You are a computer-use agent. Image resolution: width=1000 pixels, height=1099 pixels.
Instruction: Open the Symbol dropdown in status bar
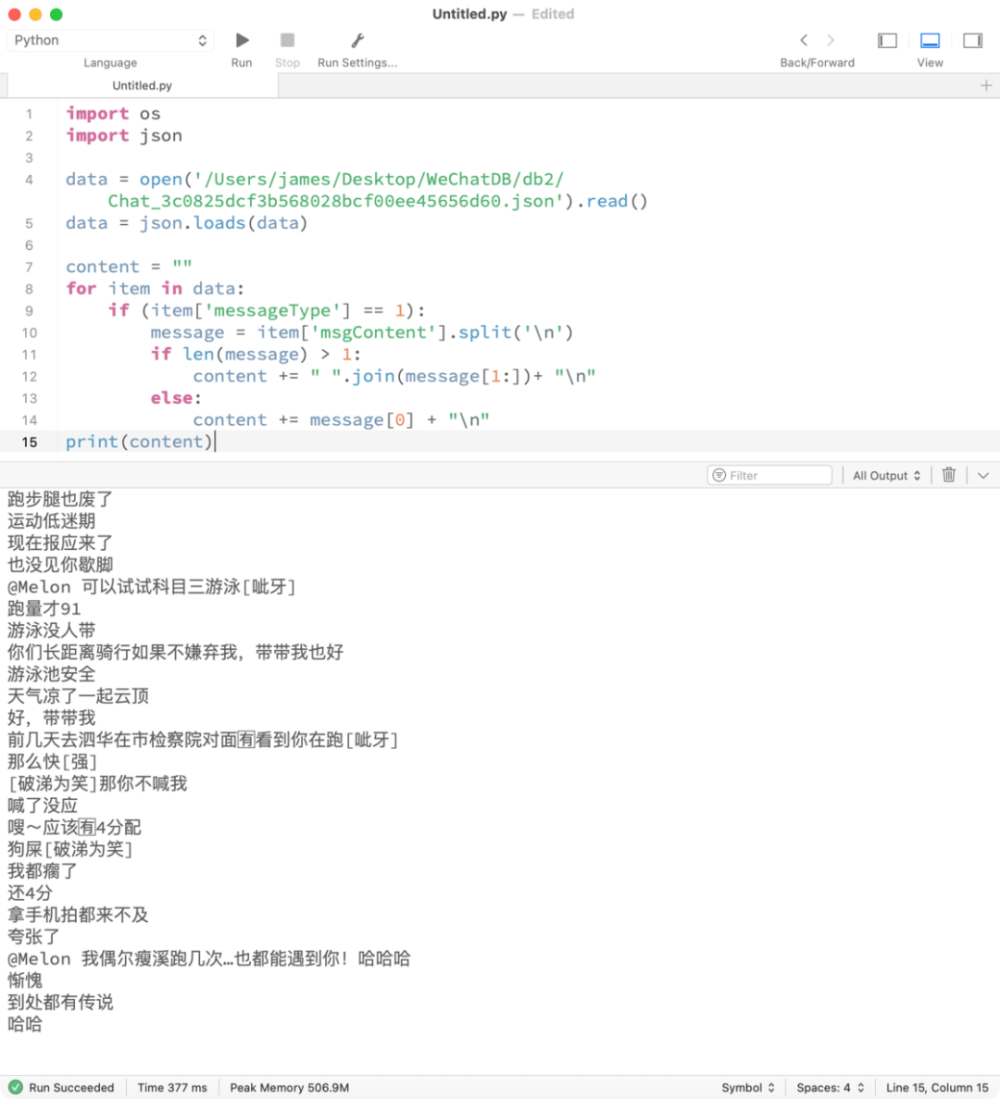748,1087
